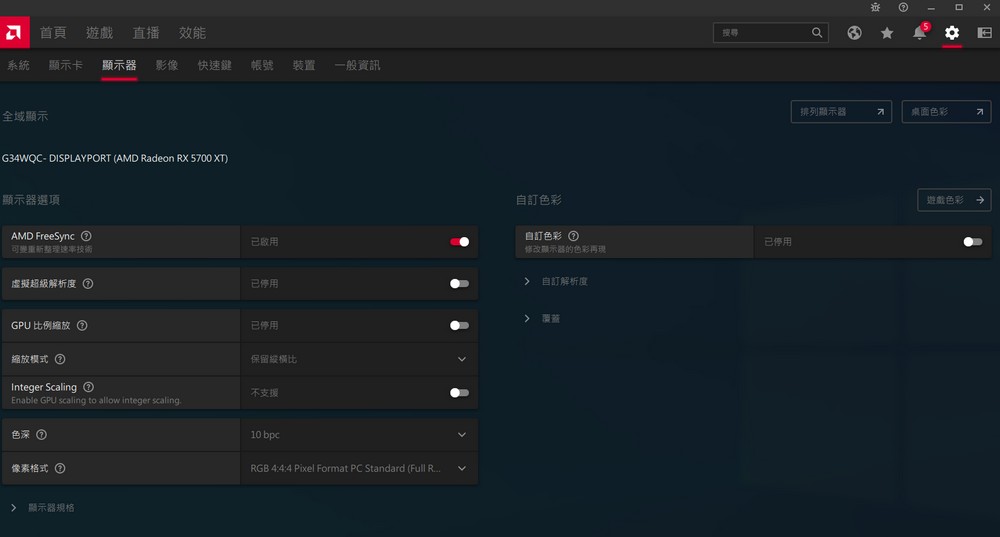
Task: Show help for 自訂色彩
Action: (x=573, y=236)
